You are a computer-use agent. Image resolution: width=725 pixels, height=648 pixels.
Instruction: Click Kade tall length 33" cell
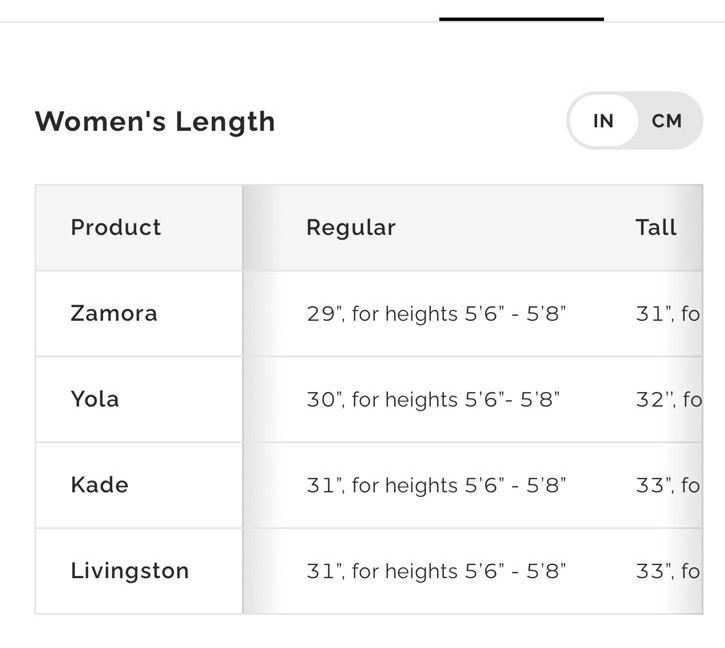669,485
